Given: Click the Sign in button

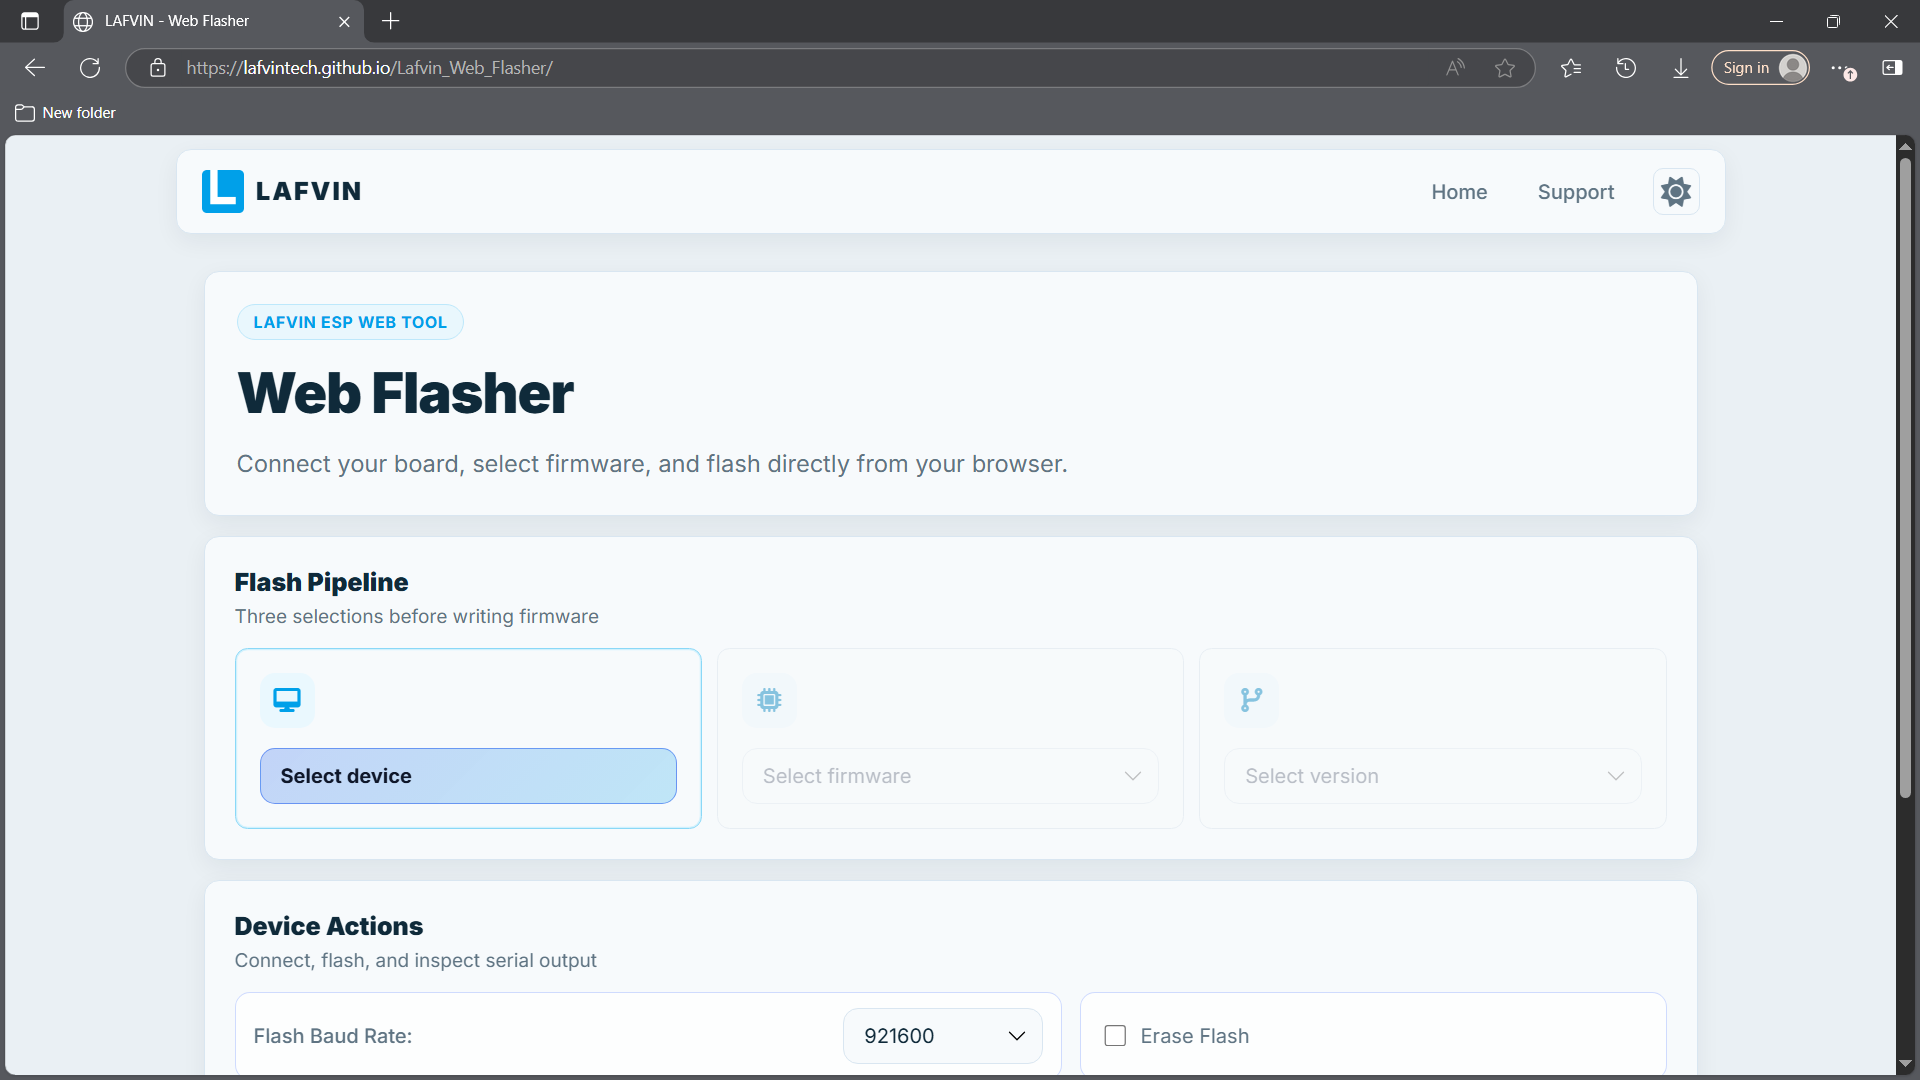Looking at the screenshot, I should point(1760,68).
